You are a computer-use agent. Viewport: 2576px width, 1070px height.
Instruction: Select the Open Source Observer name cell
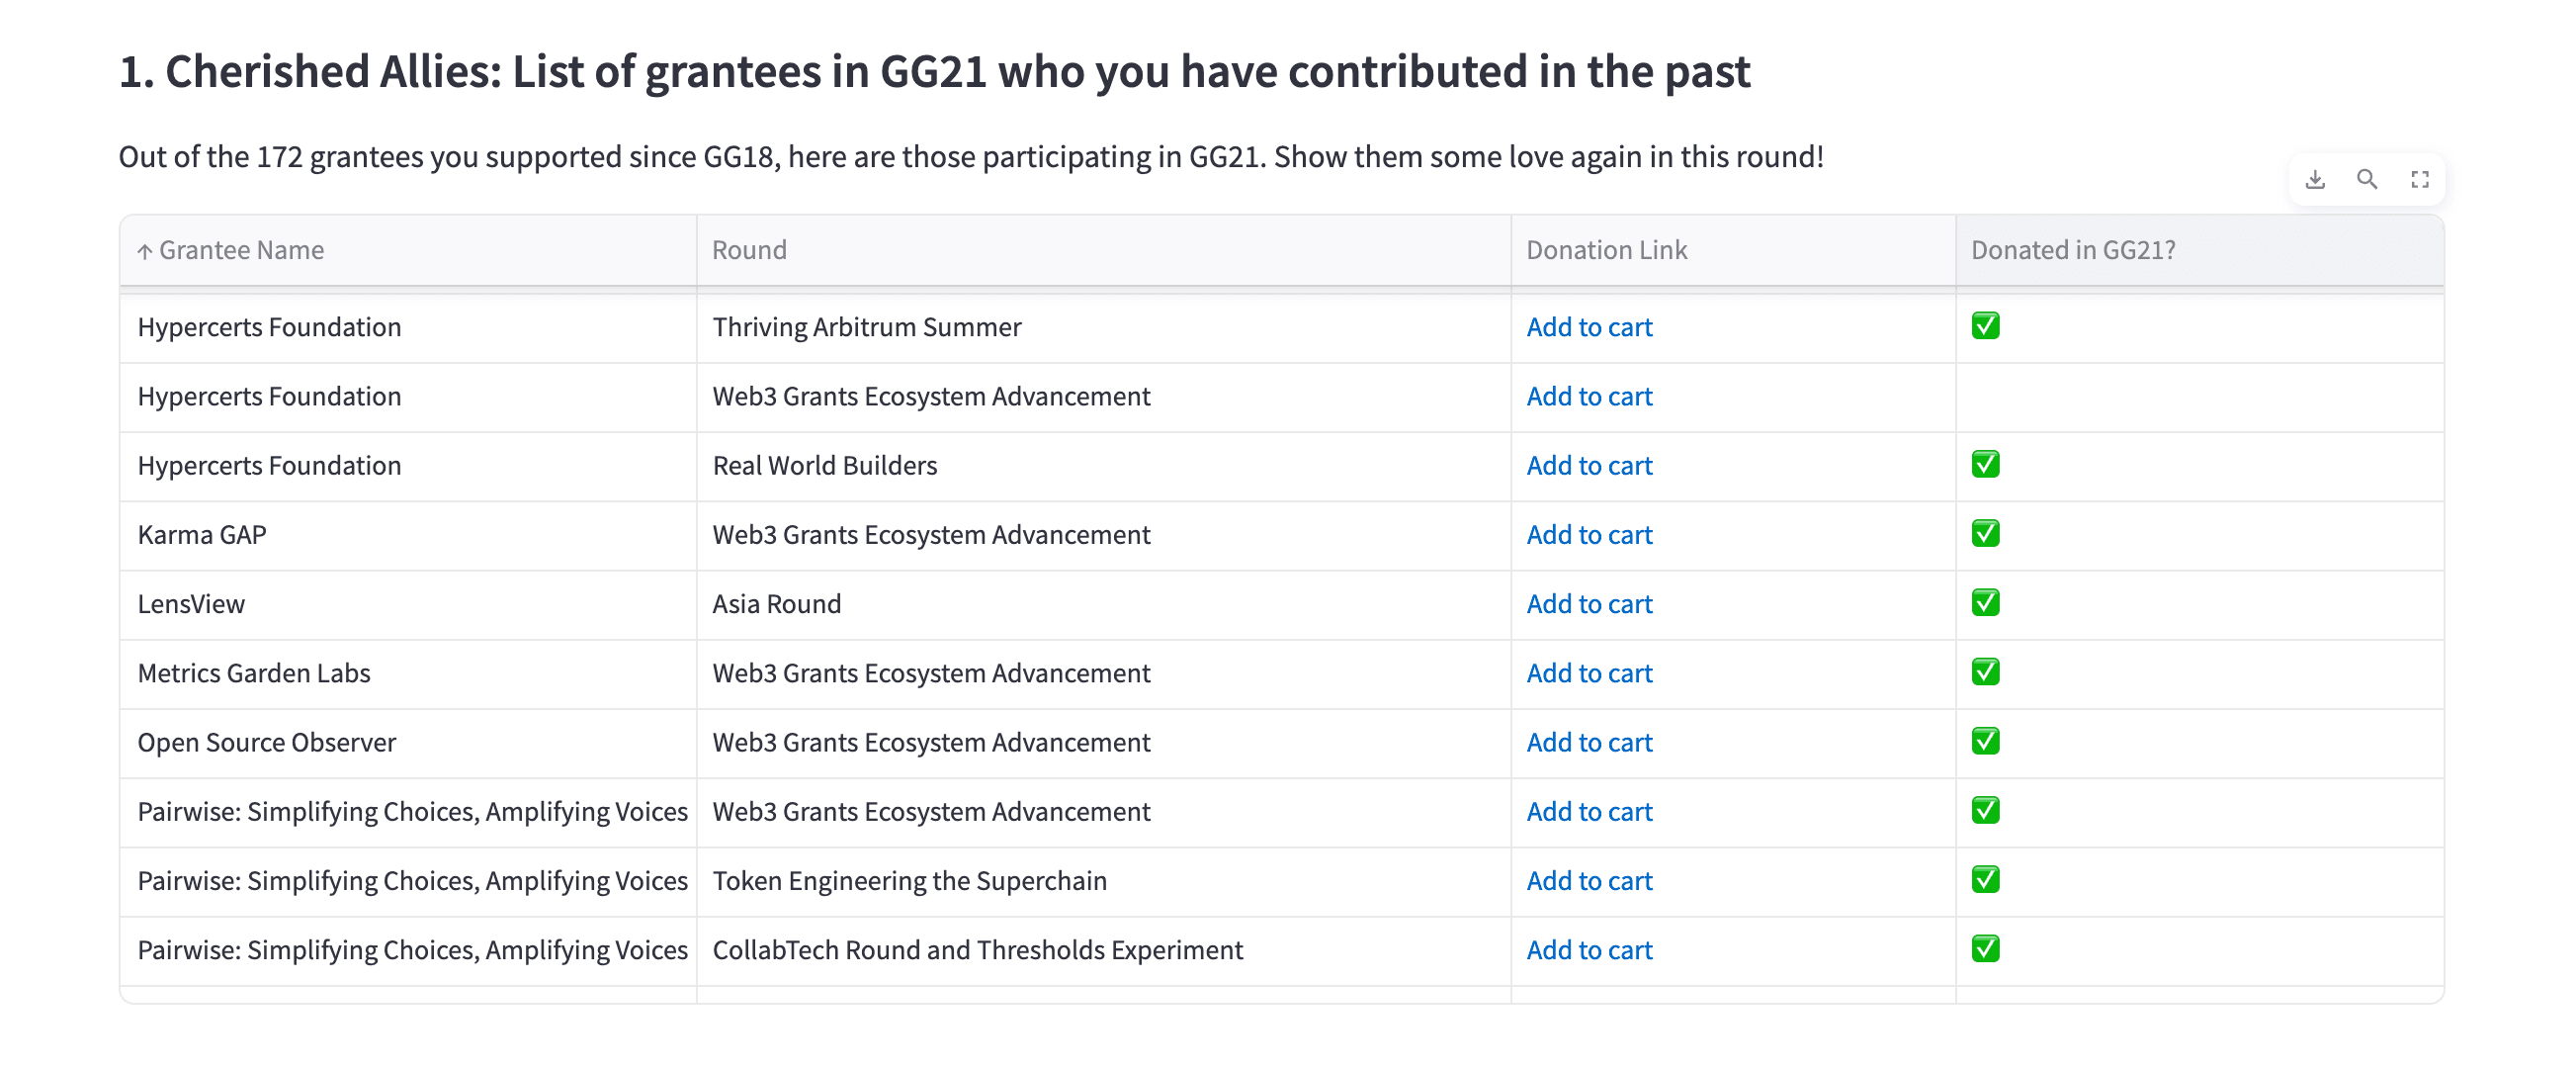(267, 742)
